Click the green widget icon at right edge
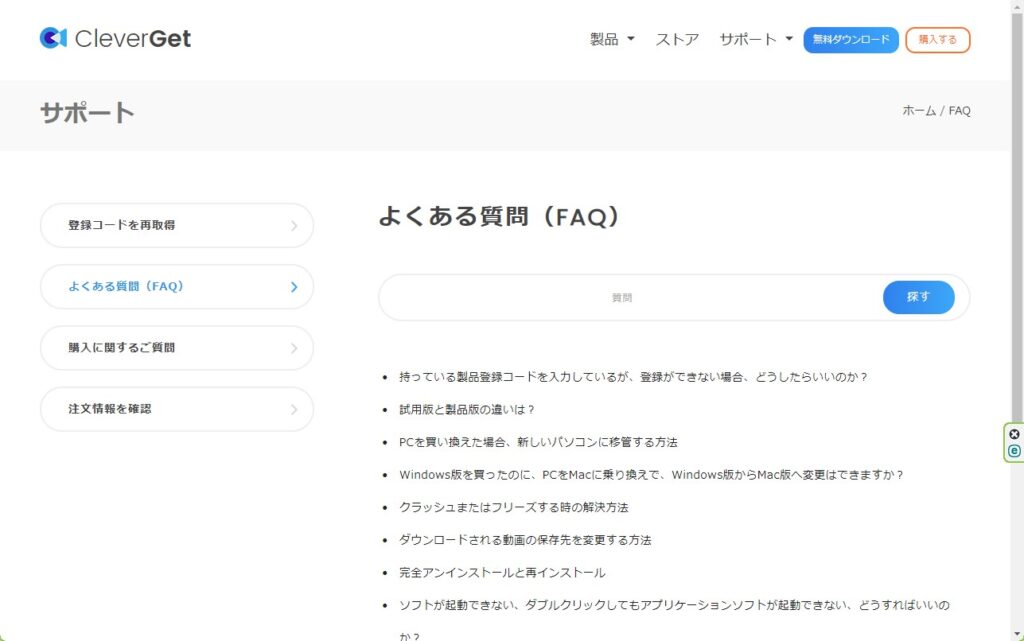Screen dimensions: 1024x641 [1014, 451]
